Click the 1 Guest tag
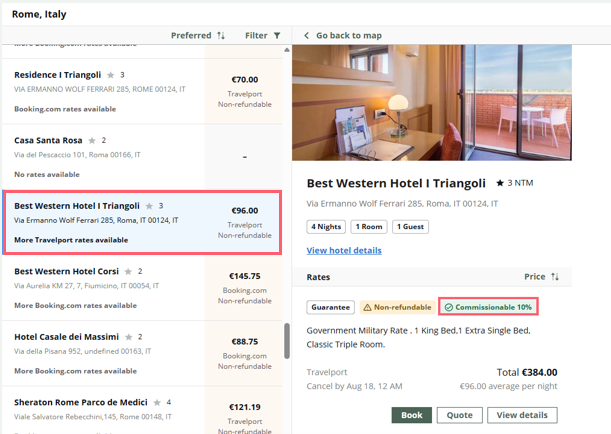The width and height of the screenshot is (611, 434). pyautogui.click(x=410, y=227)
